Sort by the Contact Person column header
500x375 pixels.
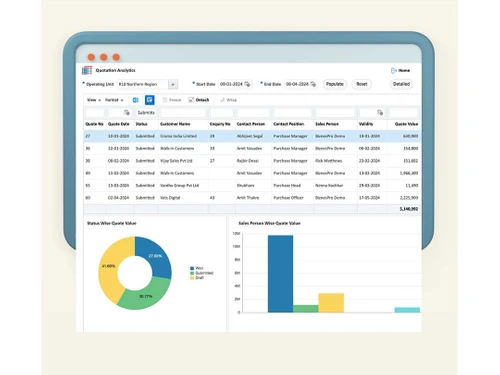251,124
